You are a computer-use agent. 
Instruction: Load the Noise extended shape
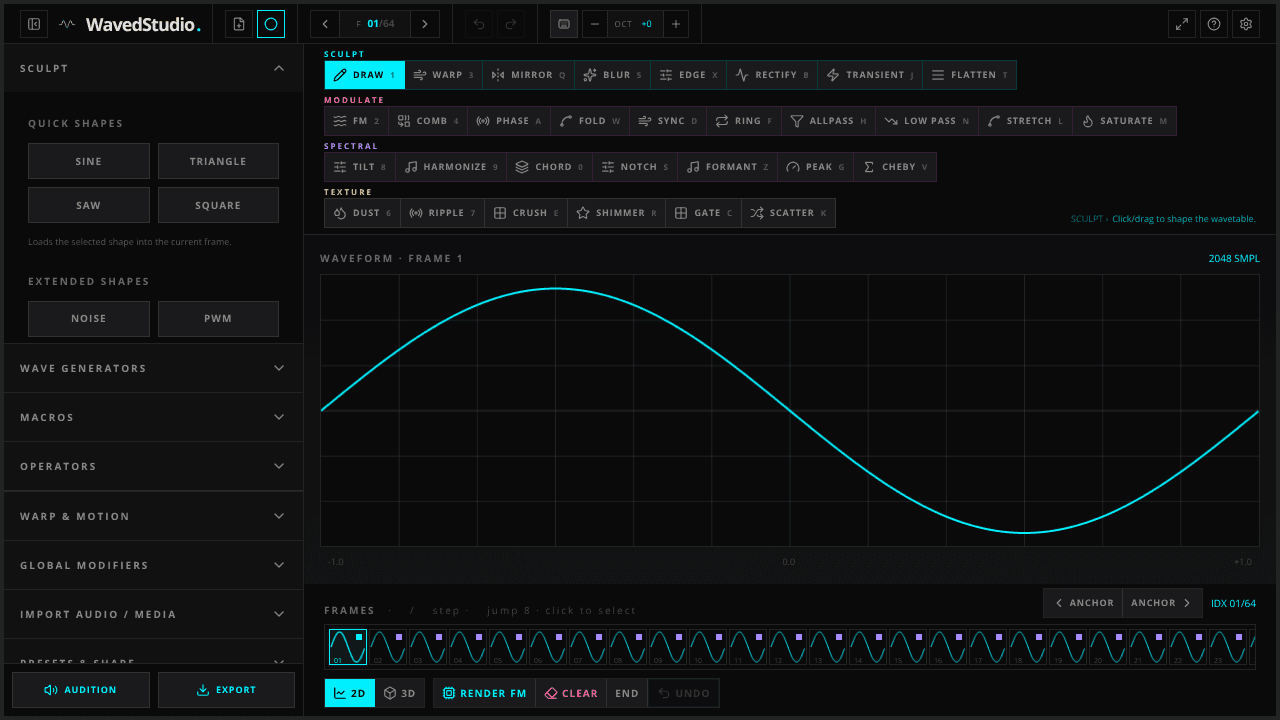pos(89,319)
